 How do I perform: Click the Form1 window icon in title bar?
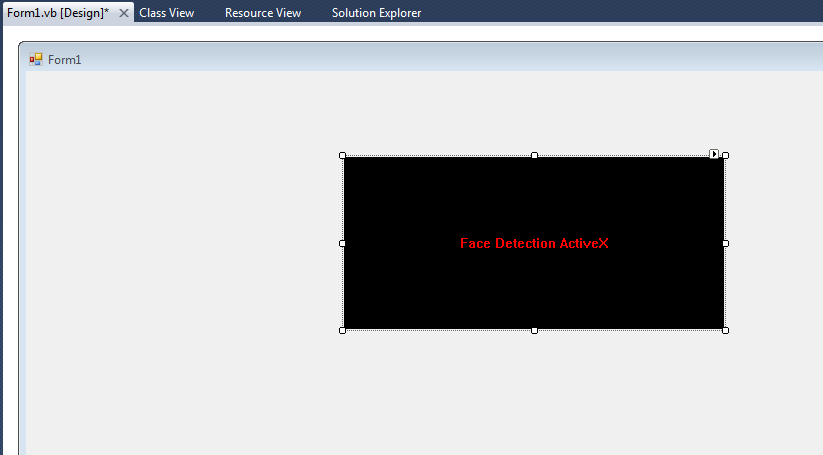click(x=36, y=59)
